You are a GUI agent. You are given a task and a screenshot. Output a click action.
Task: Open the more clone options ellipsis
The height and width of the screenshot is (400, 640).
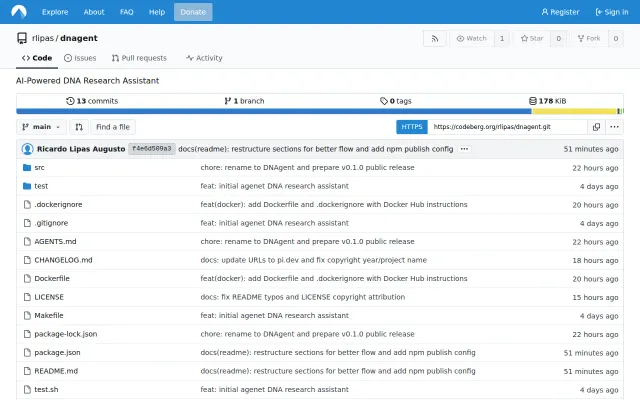click(614, 127)
